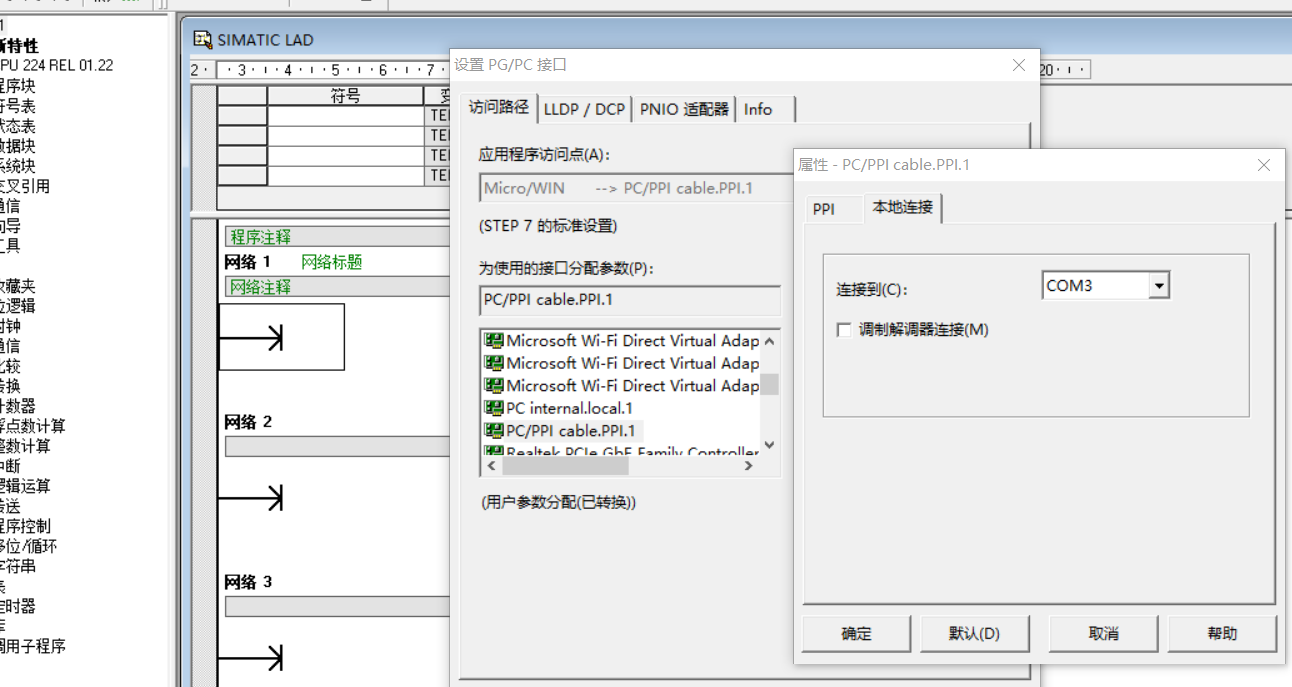
Task: Close the 属性 - PC/PPI cable.PPI.1 dialog
Action: (x=1264, y=165)
